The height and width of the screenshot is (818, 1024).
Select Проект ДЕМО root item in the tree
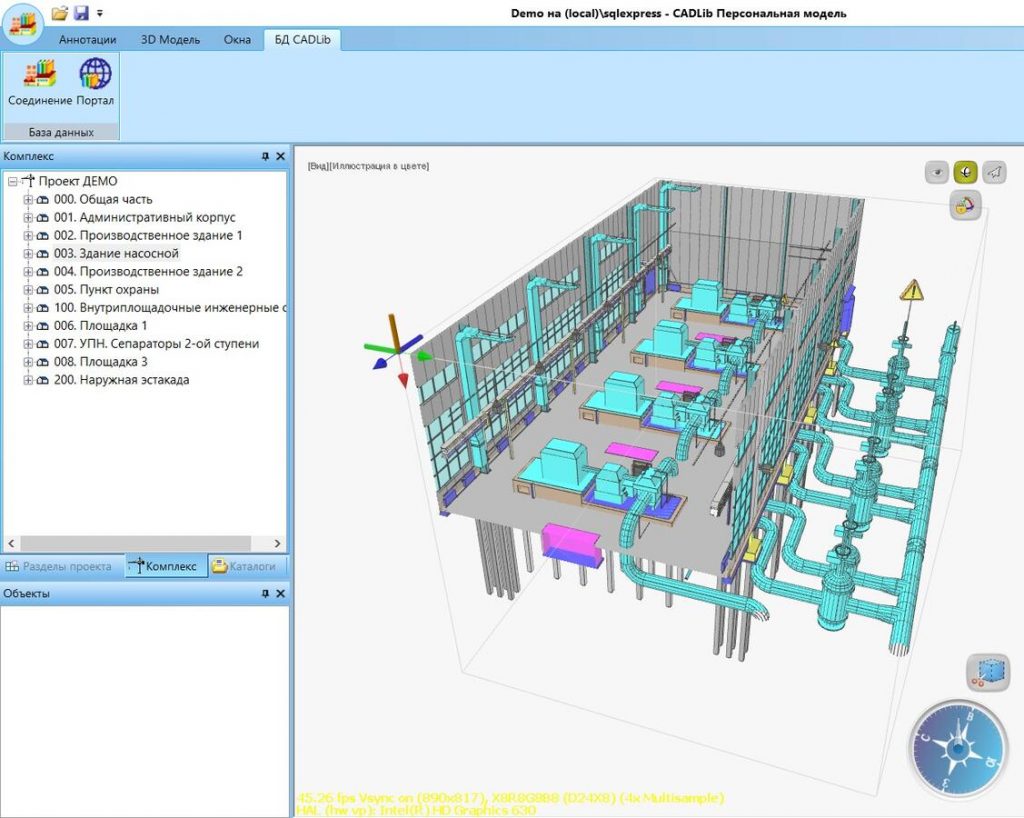pyautogui.click(x=78, y=181)
